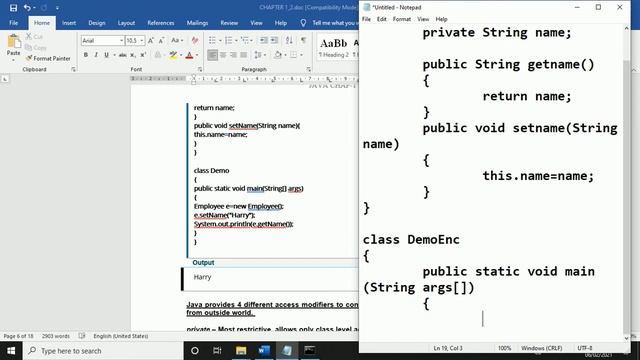Clear all formatting using the eraser icon
This screenshot has height=360, width=640.
(195, 40)
